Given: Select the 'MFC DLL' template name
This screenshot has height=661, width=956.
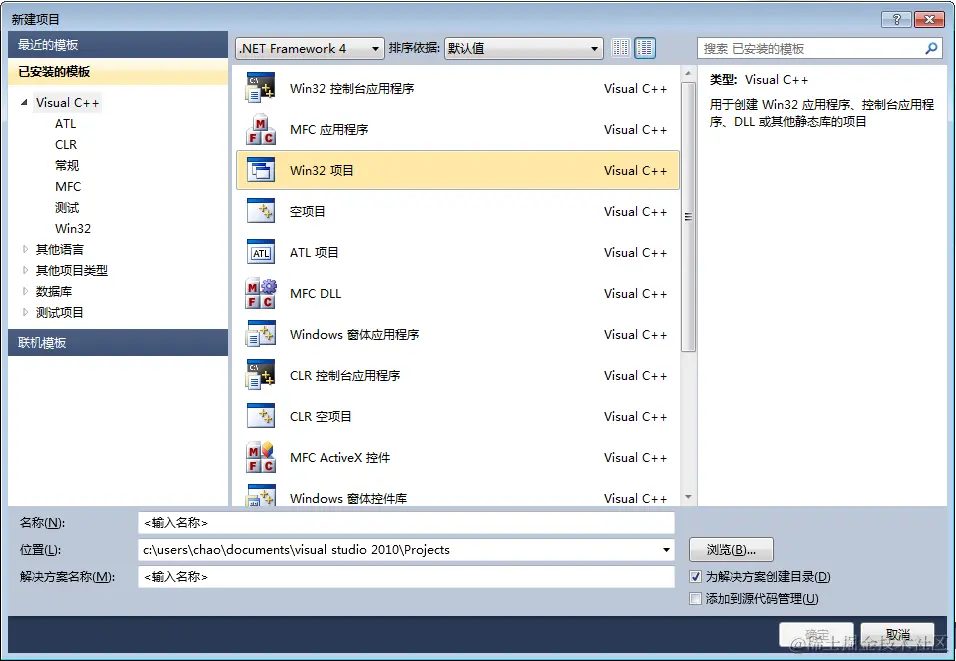Looking at the screenshot, I should coord(315,293).
